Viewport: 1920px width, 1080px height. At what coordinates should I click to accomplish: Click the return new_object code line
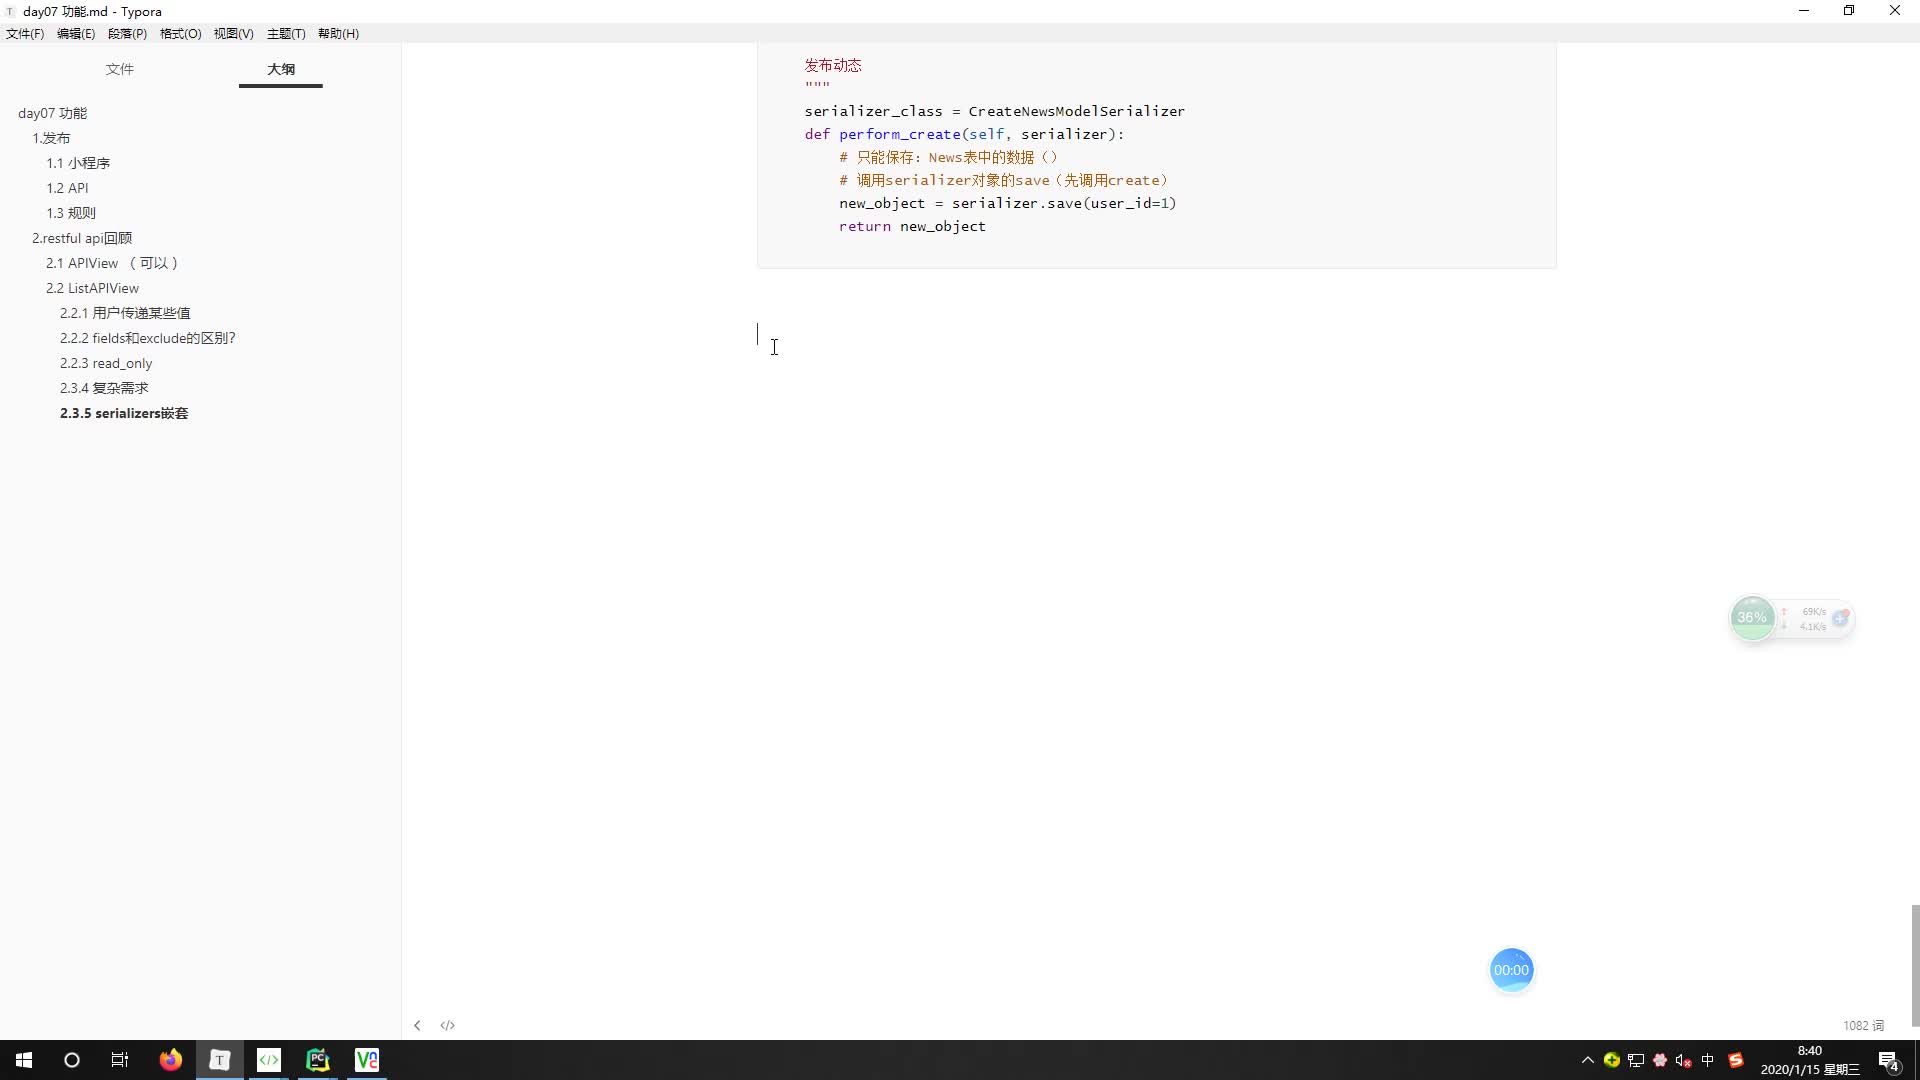pyautogui.click(x=912, y=226)
